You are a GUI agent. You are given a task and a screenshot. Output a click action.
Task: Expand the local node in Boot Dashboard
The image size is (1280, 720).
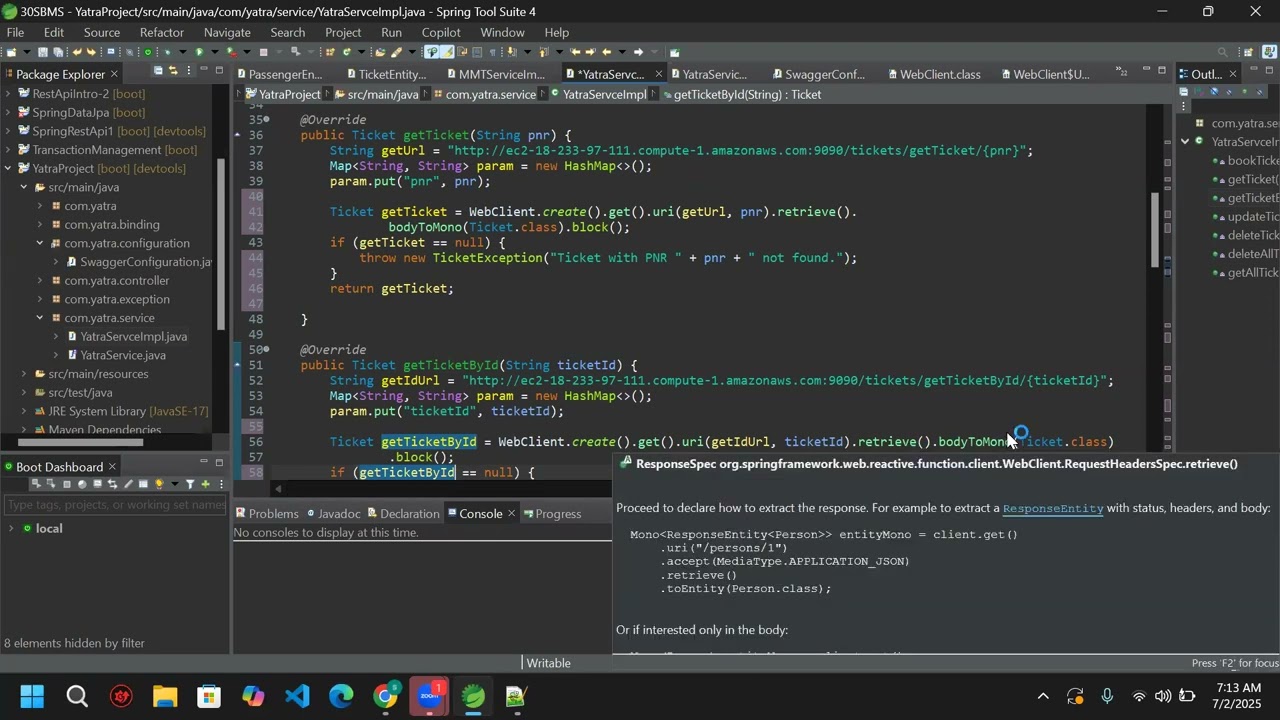click(x=11, y=528)
